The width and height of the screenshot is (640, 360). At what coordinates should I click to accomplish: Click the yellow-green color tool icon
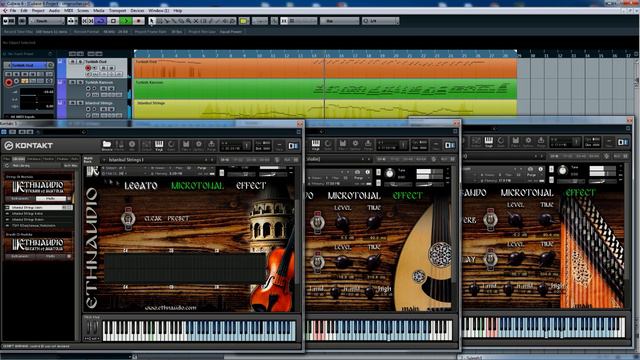pyautogui.click(x=244, y=21)
